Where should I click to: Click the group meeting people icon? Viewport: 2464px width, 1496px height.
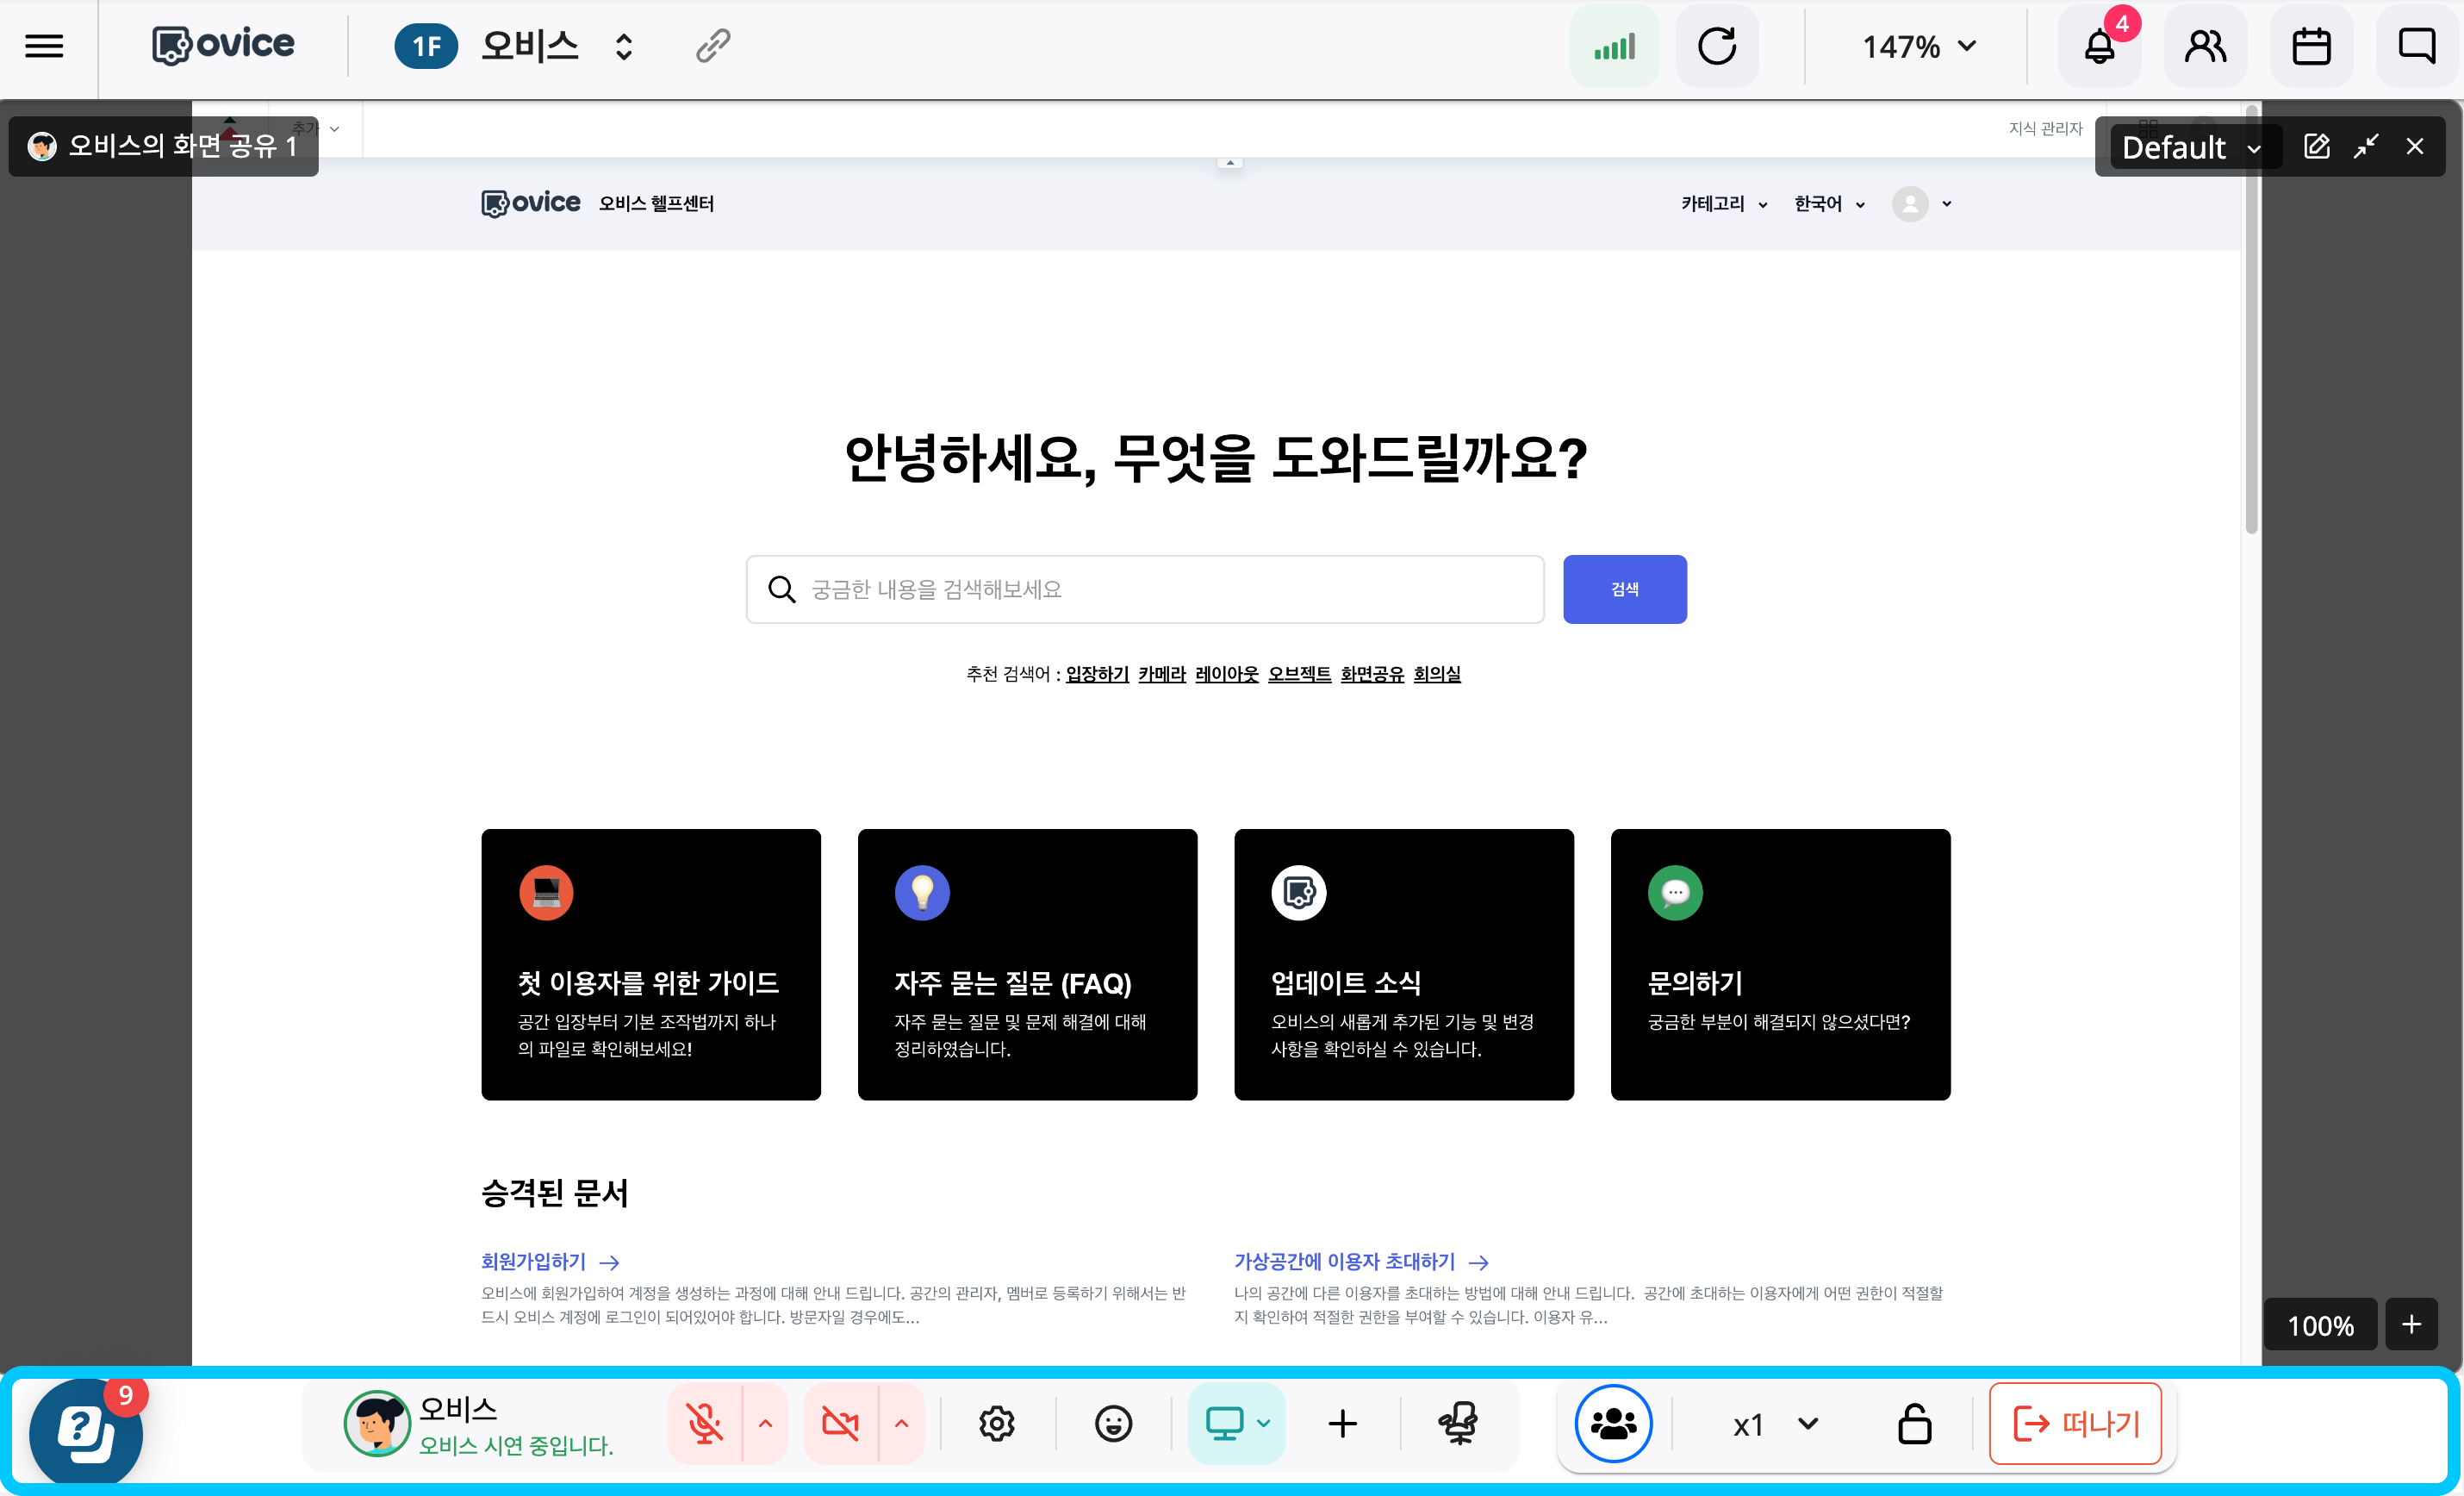click(1614, 1423)
